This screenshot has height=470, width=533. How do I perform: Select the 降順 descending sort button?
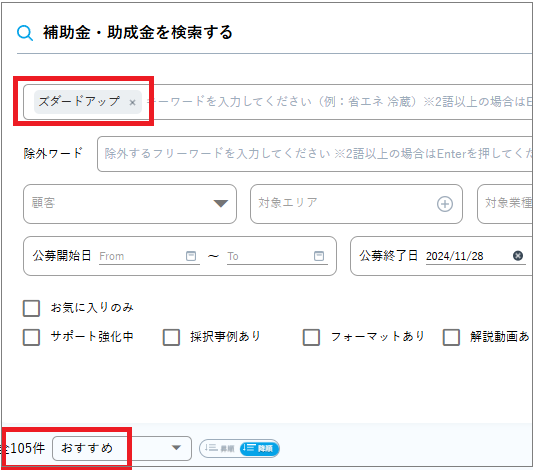click(259, 448)
